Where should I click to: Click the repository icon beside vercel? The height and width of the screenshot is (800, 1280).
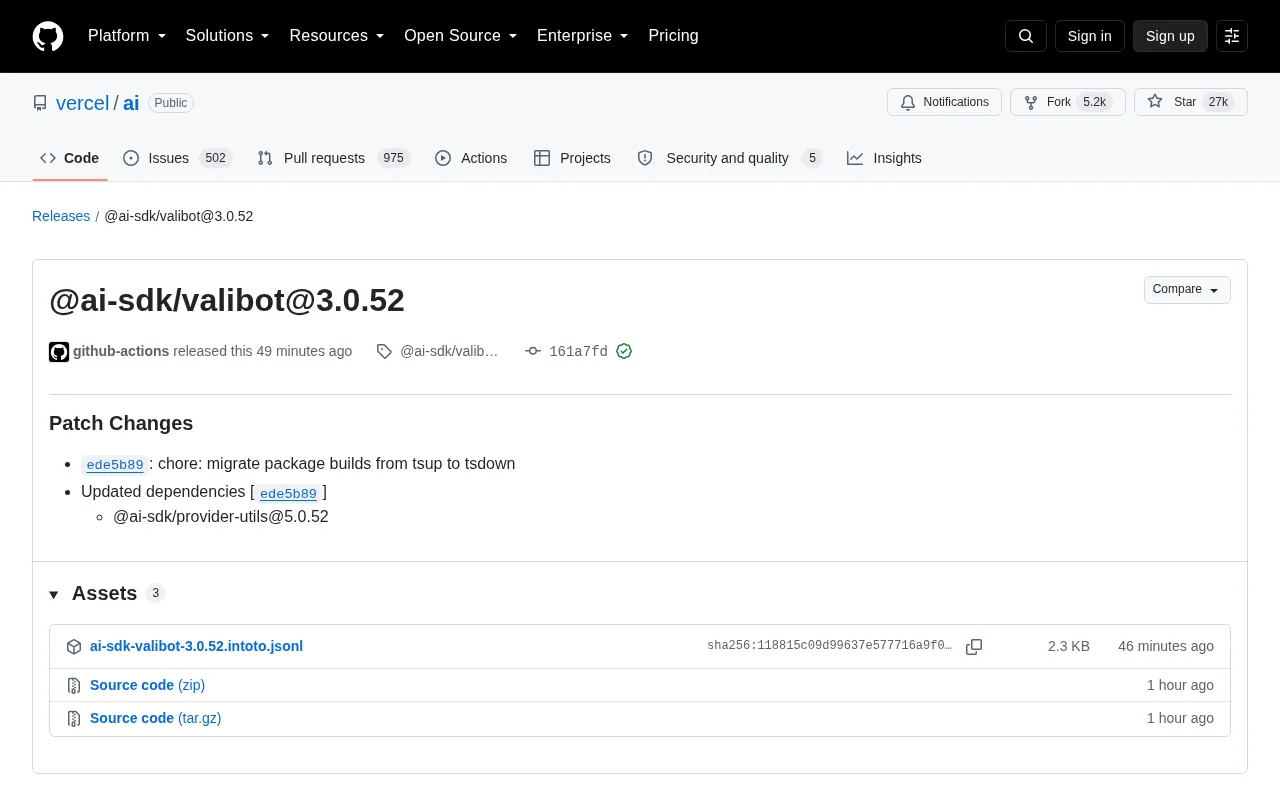tap(40, 103)
